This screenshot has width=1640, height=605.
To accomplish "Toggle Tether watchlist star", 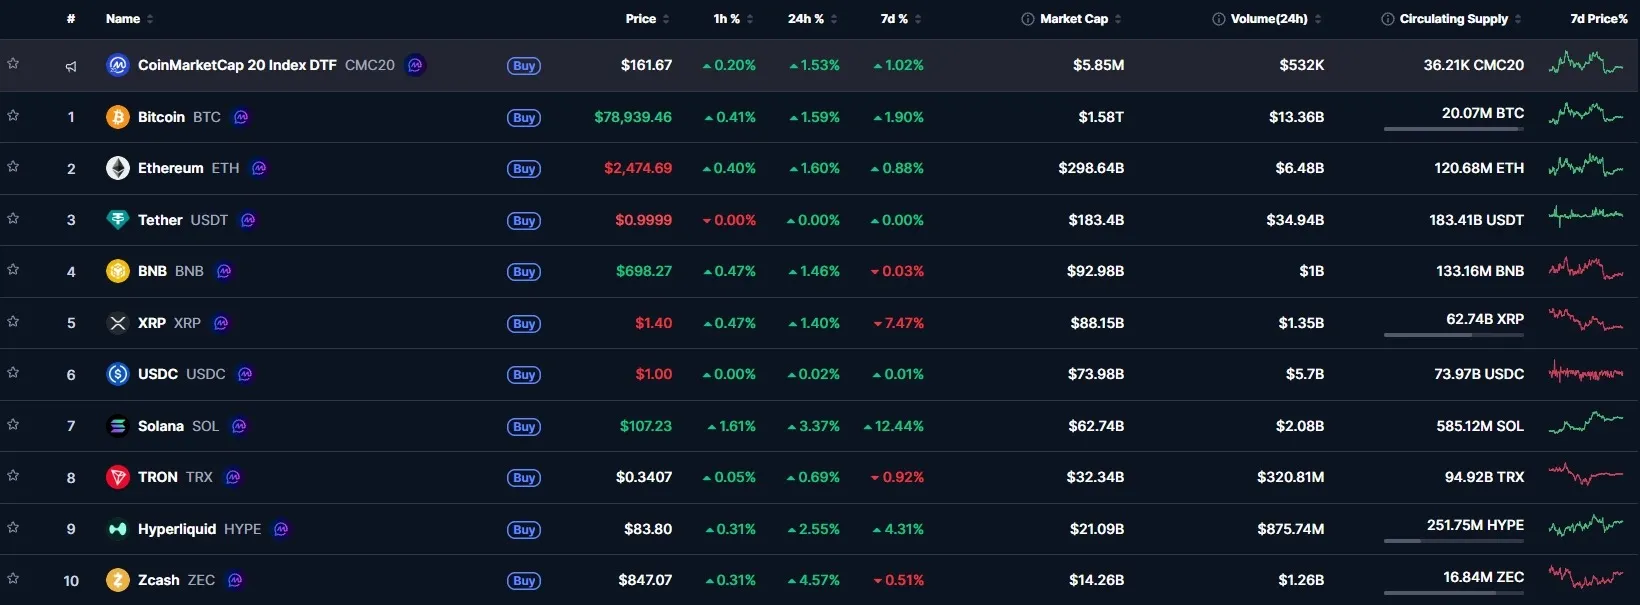I will (13, 218).
